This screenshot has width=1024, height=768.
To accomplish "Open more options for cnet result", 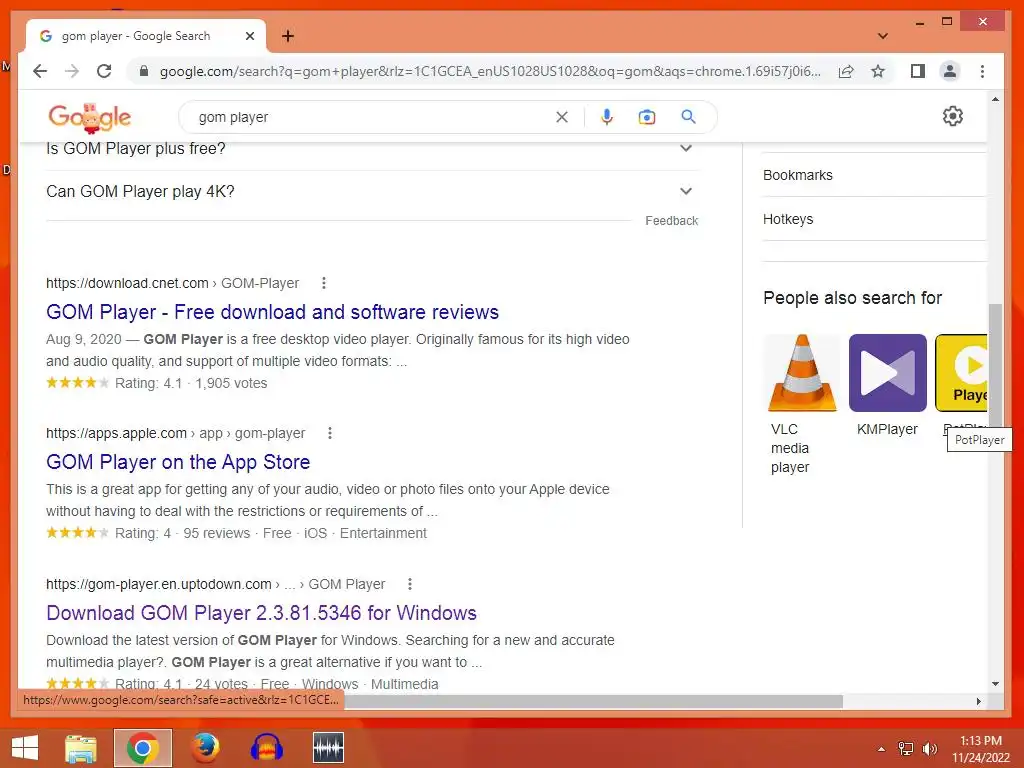I will pyautogui.click(x=323, y=283).
